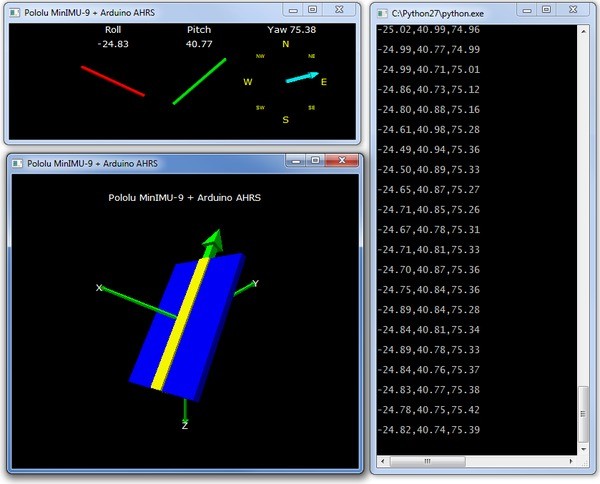600x484 pixels.
Task: Click the horizontal scrollbar thumb in the console
Action: coord(427,461)
